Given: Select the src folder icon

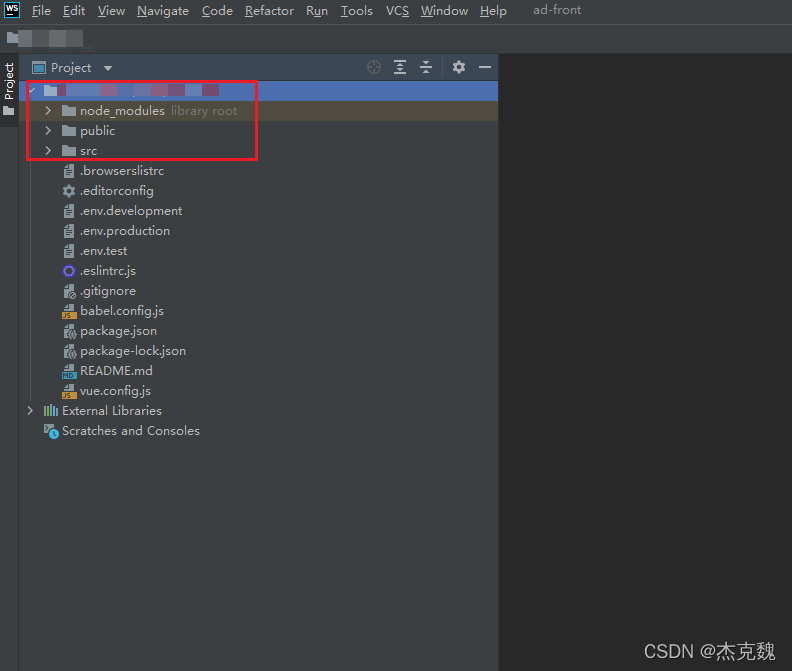Looking at the screenshot, I should coord(69,151).
